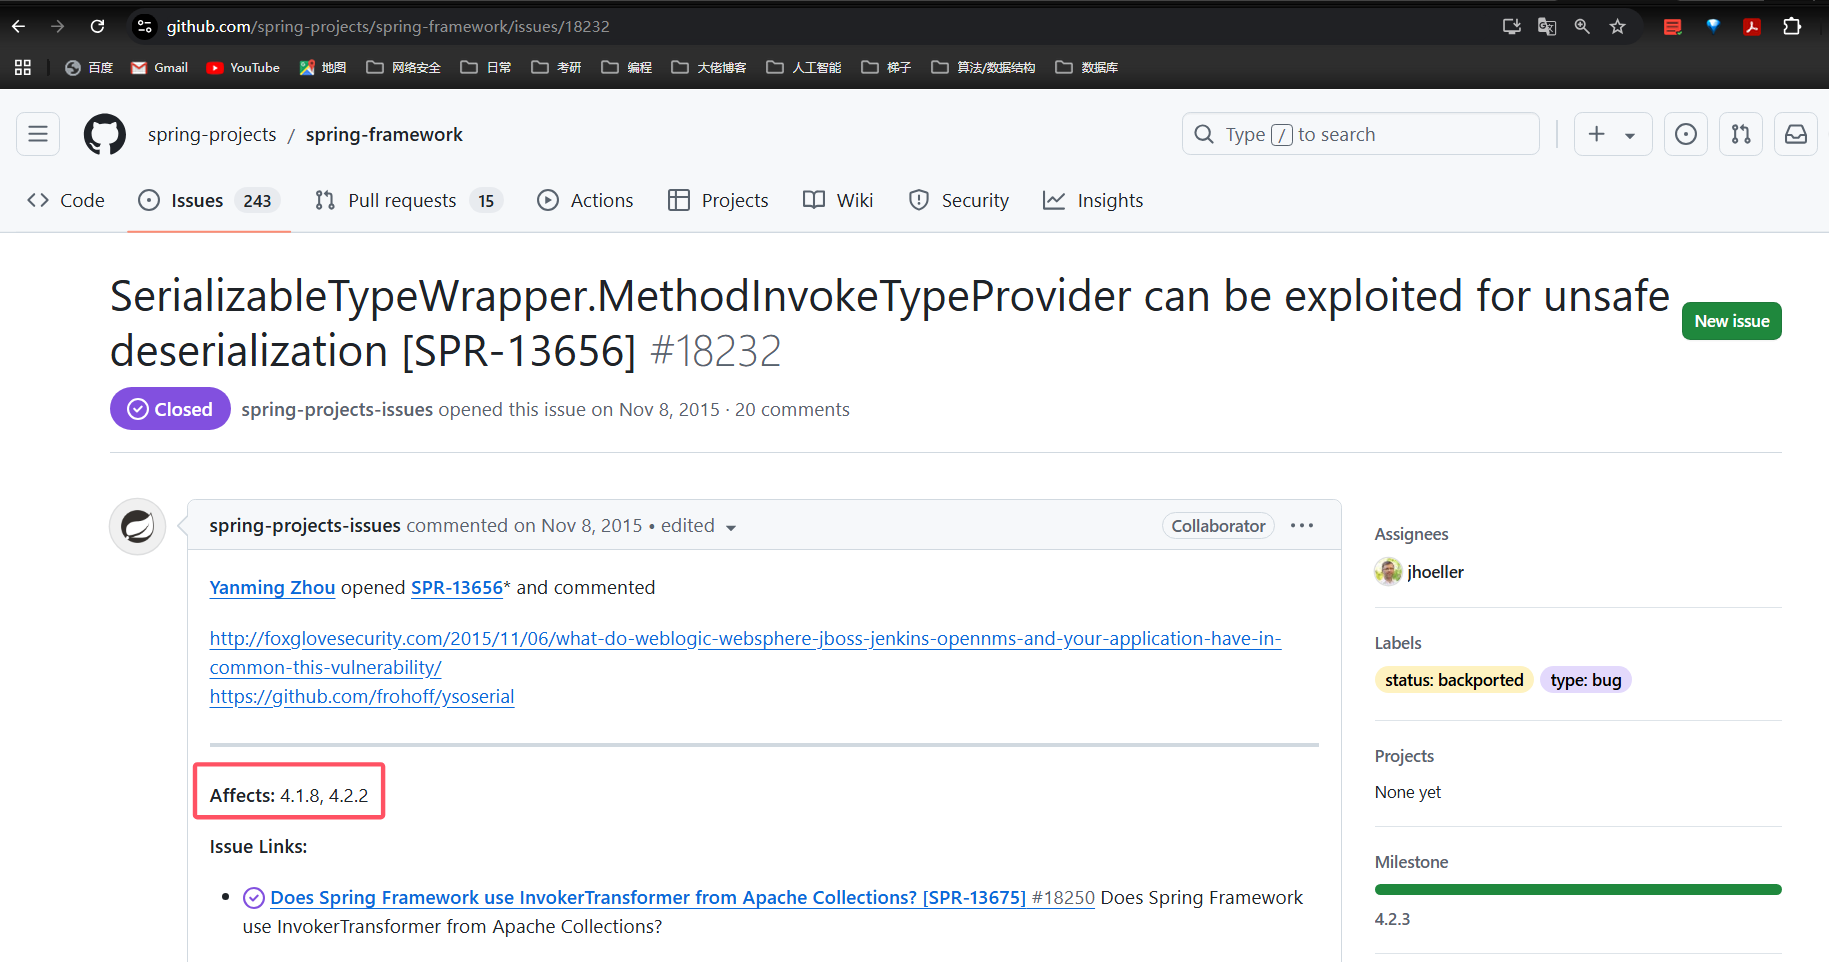Expand the 数据库 bookmark folder
This screenshot has width=1829, height=962.
click(x=1087, y=67)
